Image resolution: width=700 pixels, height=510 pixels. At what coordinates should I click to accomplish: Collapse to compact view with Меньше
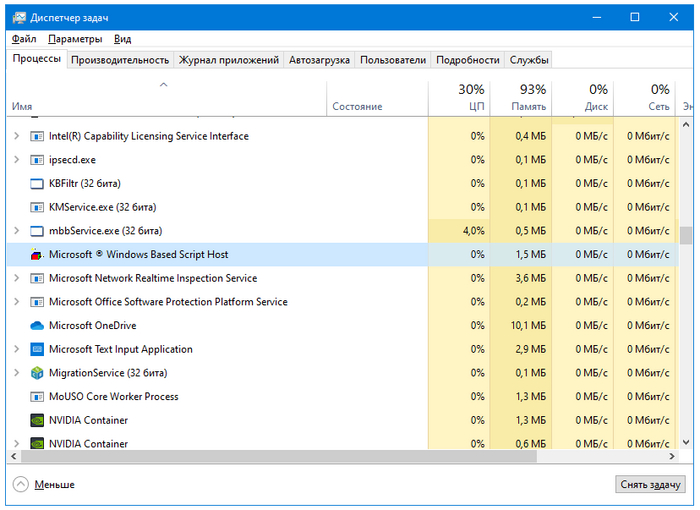pyautogui.click(x=44, y=485)
